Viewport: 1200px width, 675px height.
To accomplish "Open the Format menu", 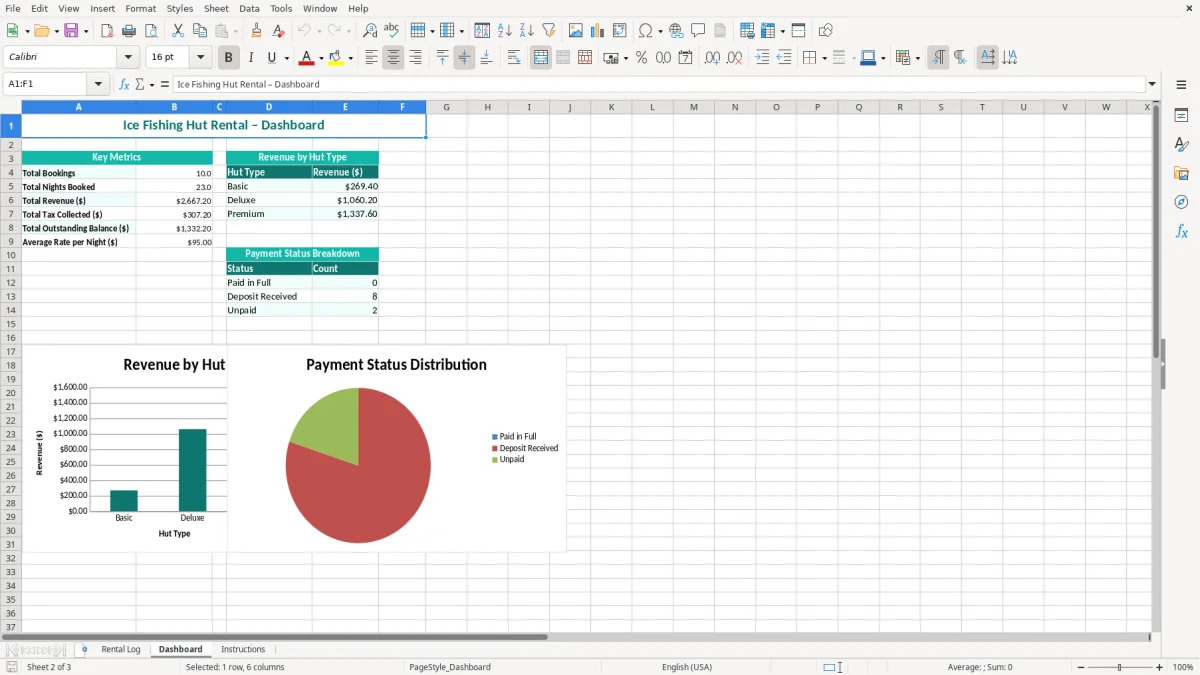I will pos(140,8).
